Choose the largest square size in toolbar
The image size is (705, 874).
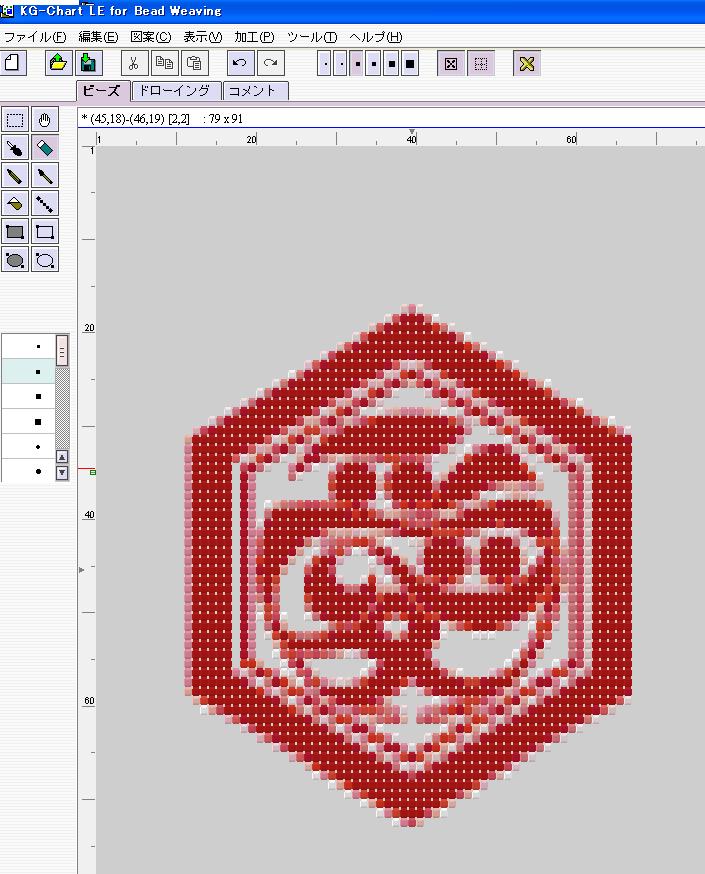coord(410,64)
